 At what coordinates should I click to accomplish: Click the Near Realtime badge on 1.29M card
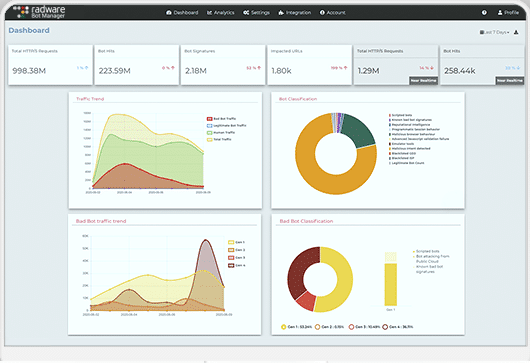(x=424, y=80)
